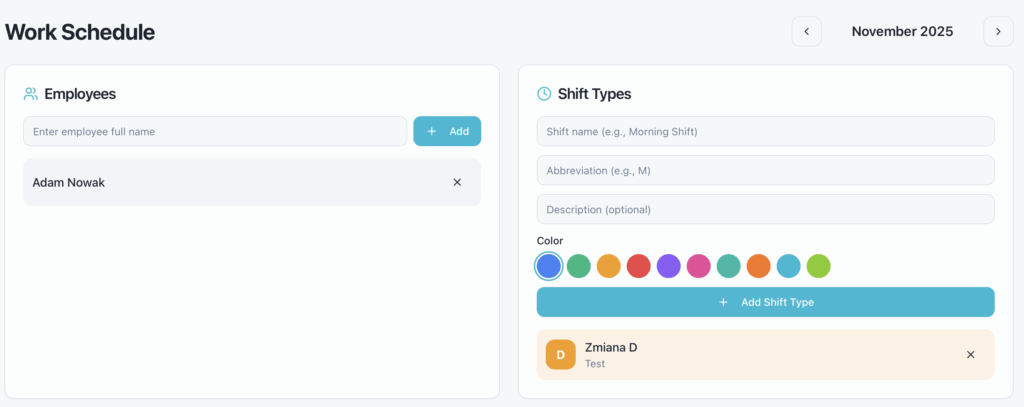The image size is (1024, 407).
Task: Go to previous month using left chevron
Action: (x=807, y=31)
